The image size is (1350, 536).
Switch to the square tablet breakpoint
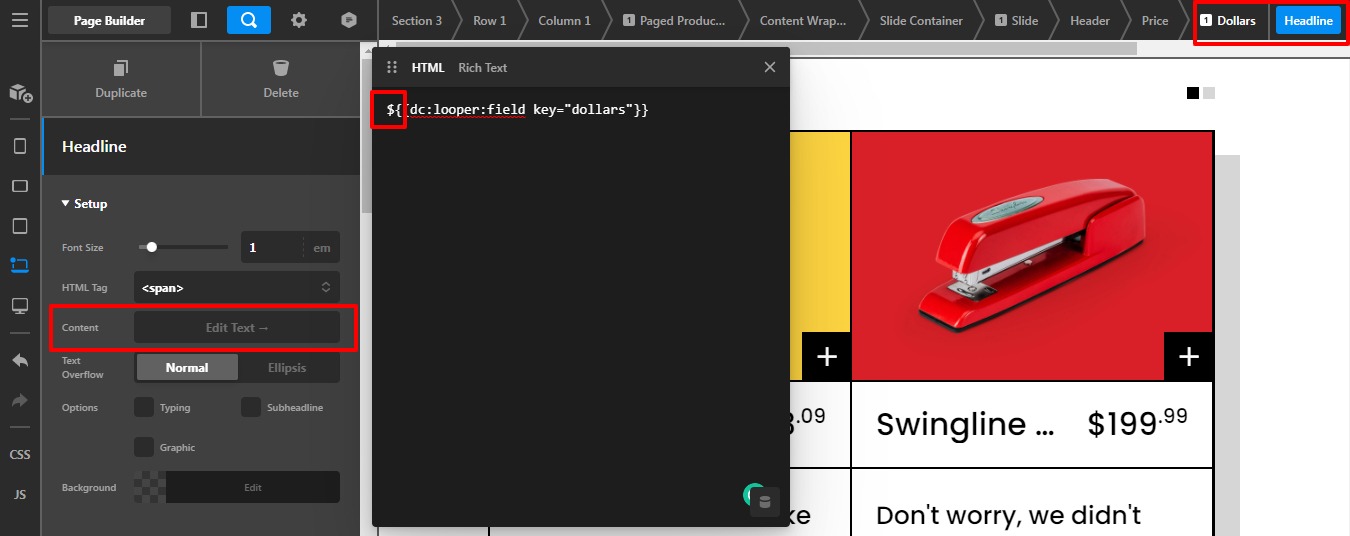pos(20,225)
